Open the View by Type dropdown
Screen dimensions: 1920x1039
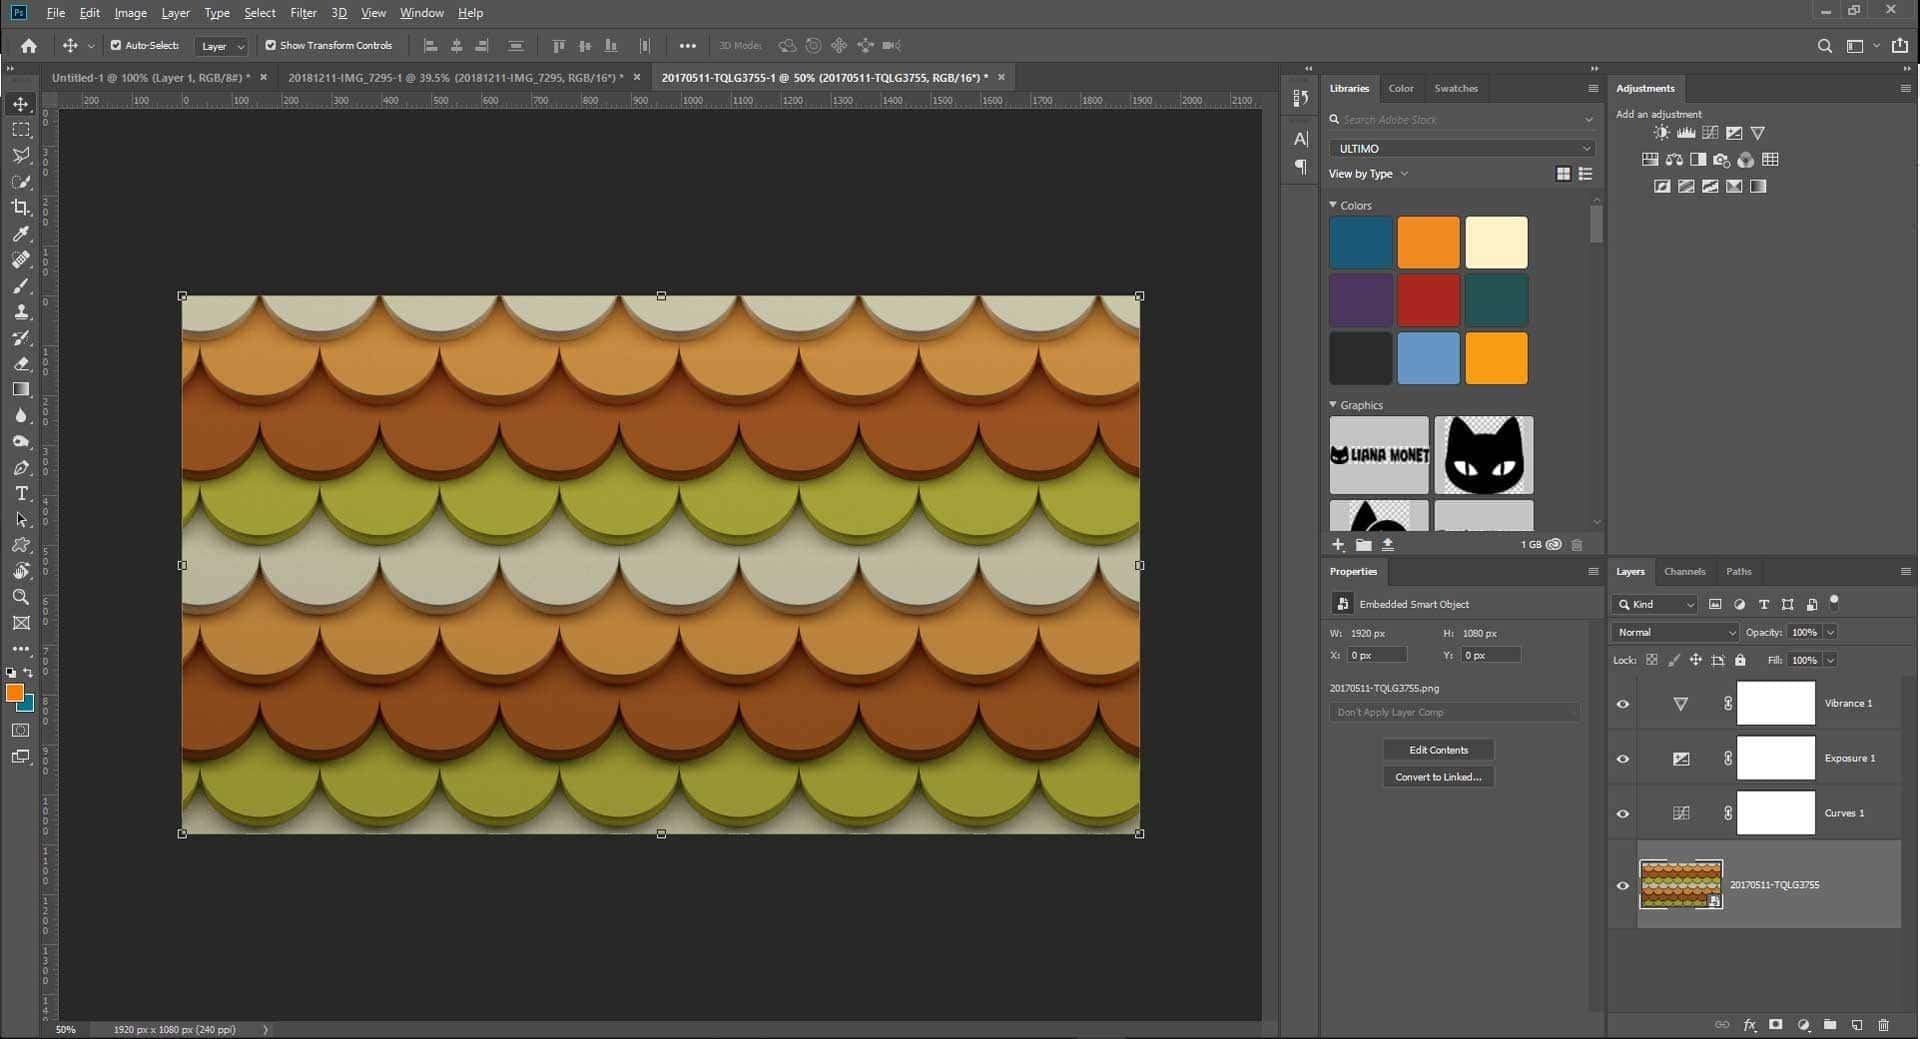(x=1368, y=173)
